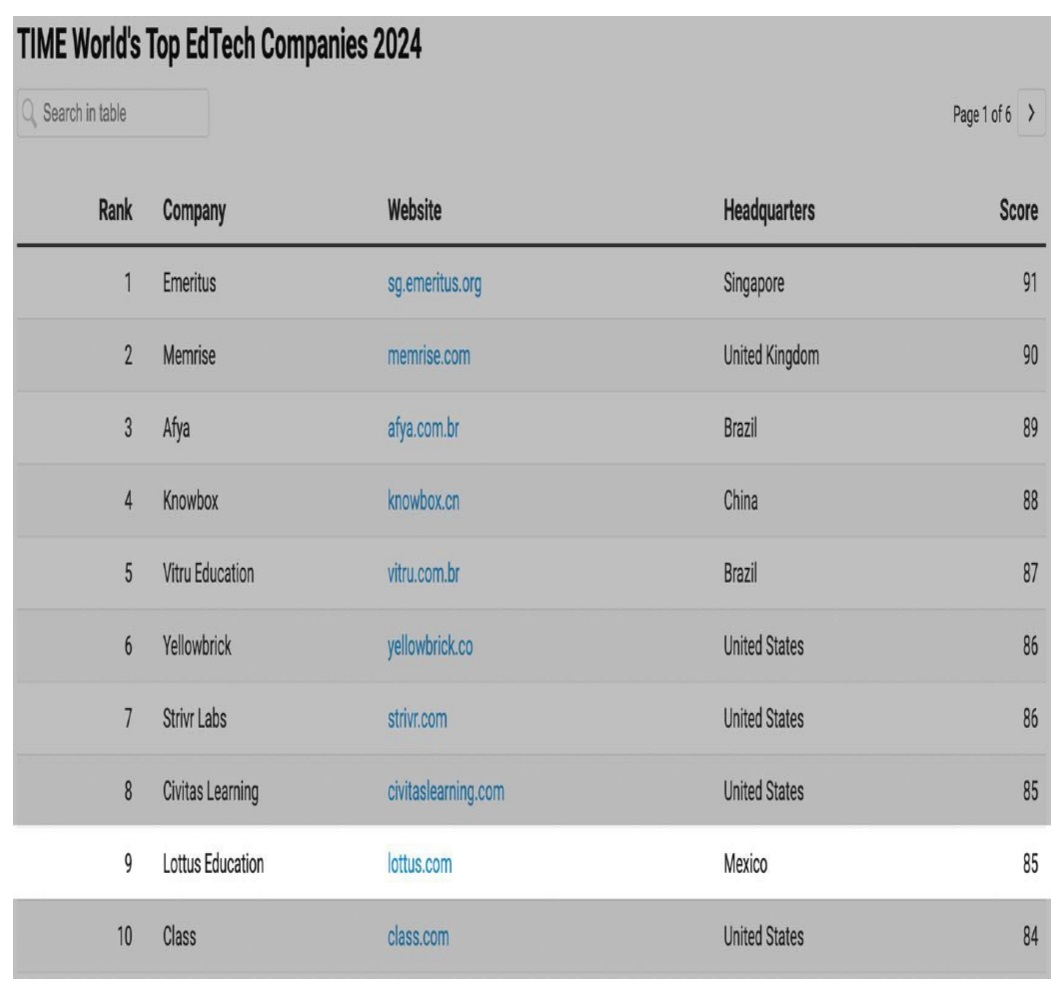Open the knowbox.cn link
This screenshot has width=1060, height=996.
423,502
